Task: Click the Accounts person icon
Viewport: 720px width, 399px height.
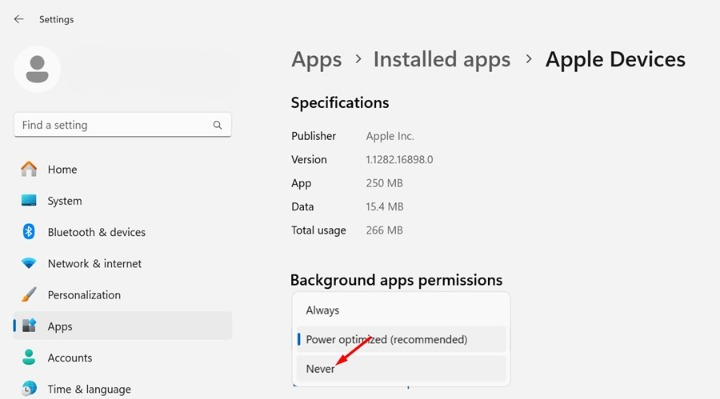Action: point(28,357)
